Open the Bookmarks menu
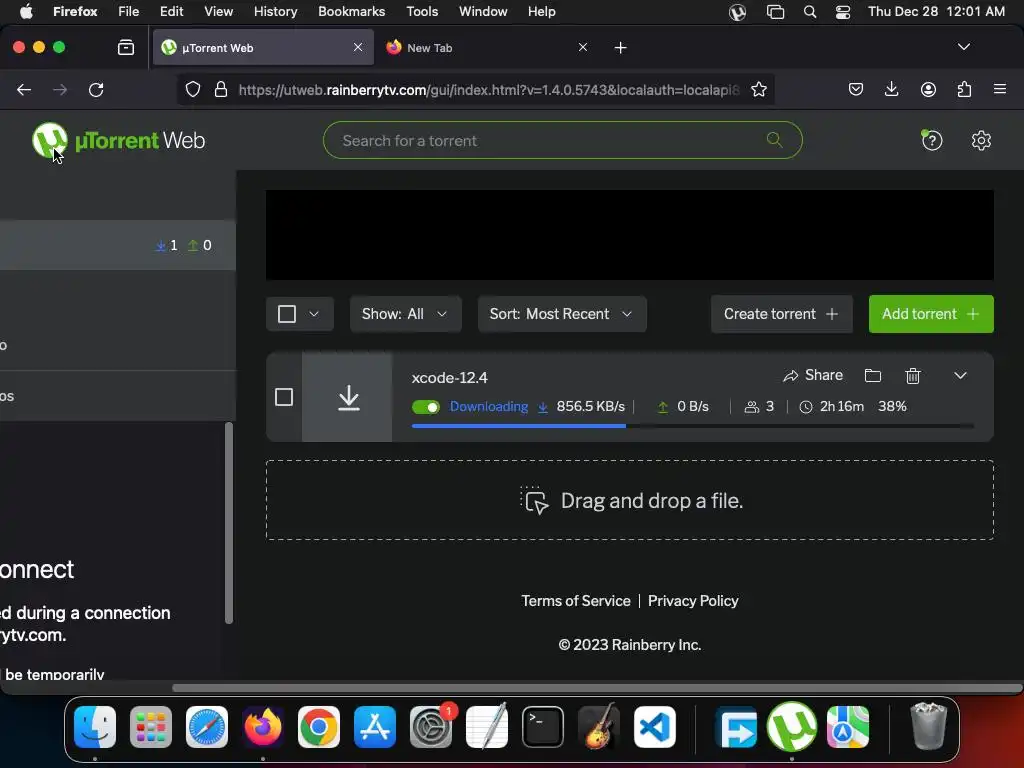 (x=351, y=12)
